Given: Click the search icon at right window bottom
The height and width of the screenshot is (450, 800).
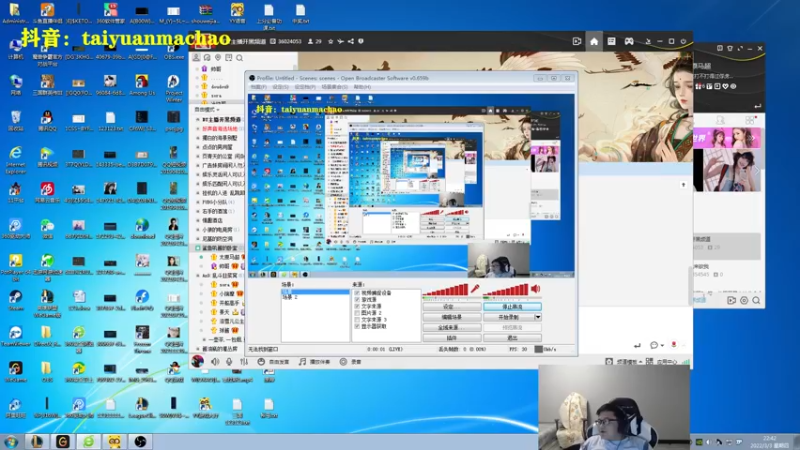Looking at the screenshot, I should pyautogui.click(x=757, y=301).
